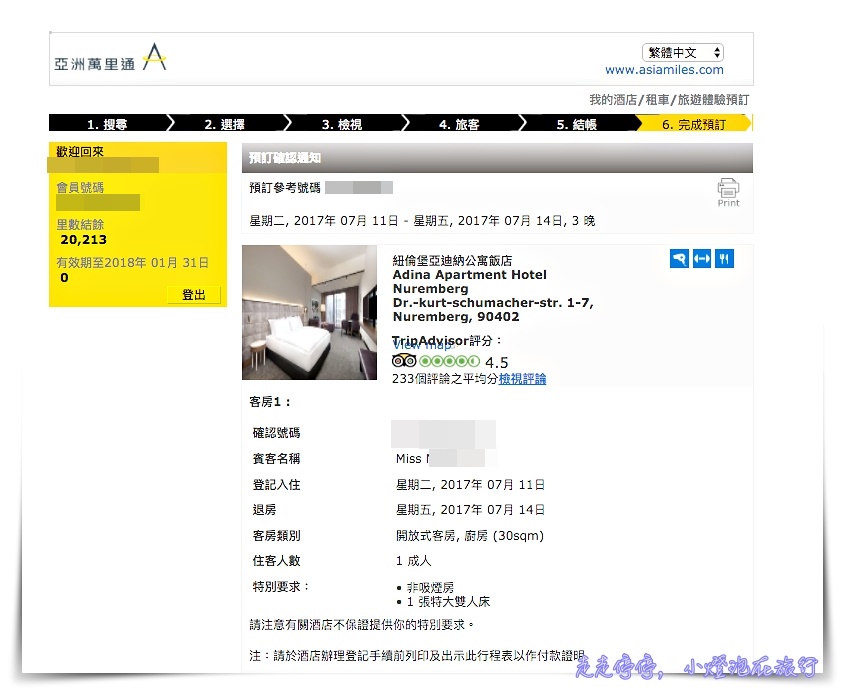
Task: Click the stay dates line with 3 晚
Action: [422, 221]
